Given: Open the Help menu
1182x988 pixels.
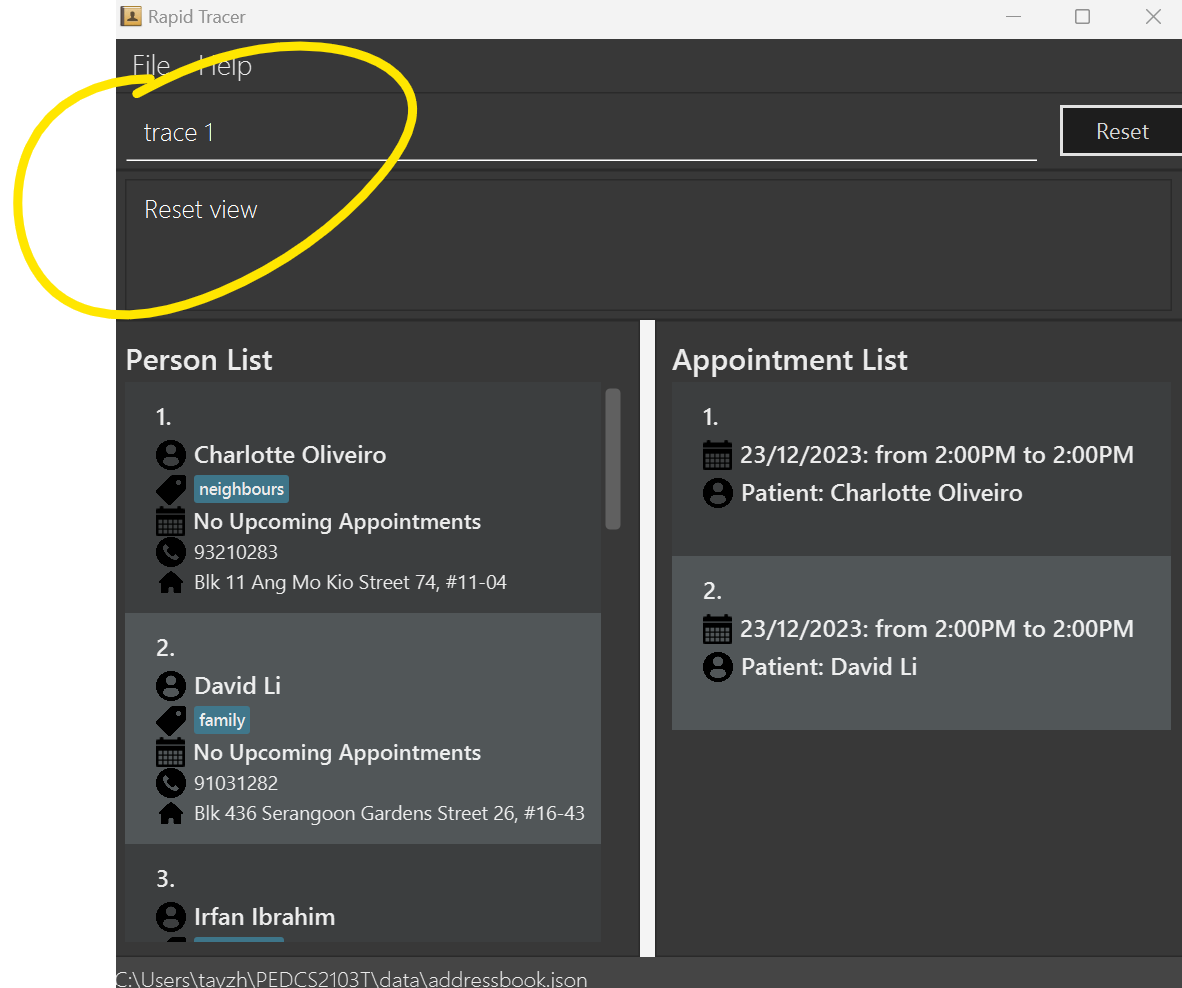Looking at the screenshot, I should click(x=225, y=66).
